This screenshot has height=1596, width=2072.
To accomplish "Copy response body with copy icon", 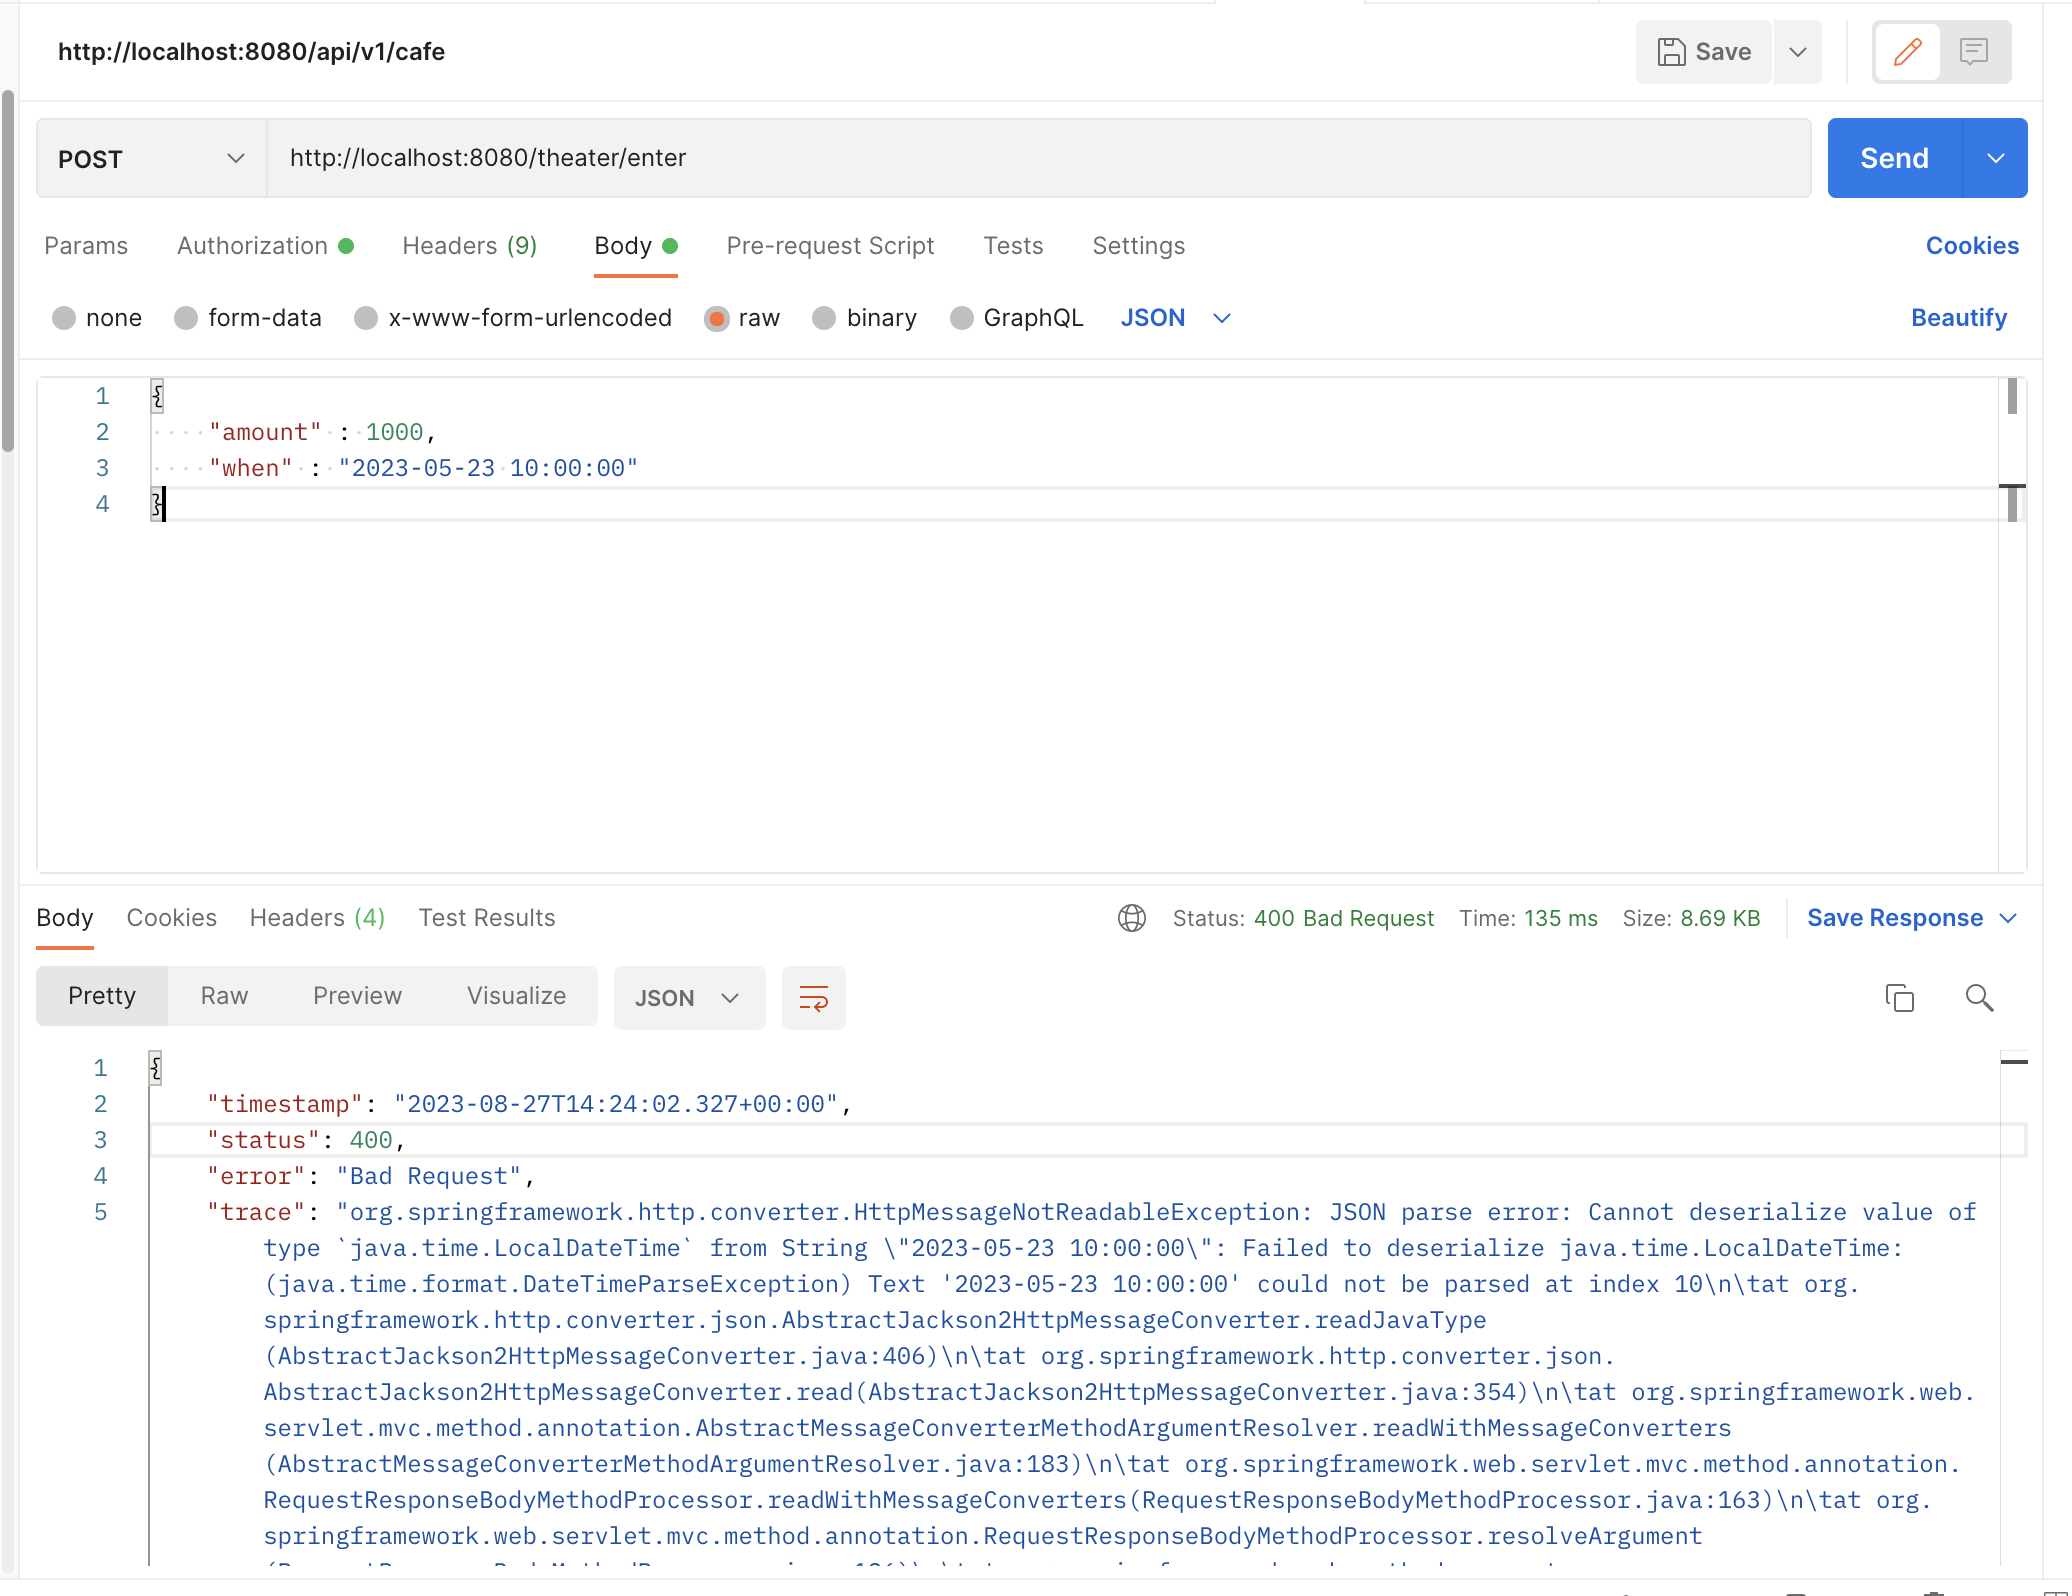I will pyautogui.click(x=1899, y=998).
